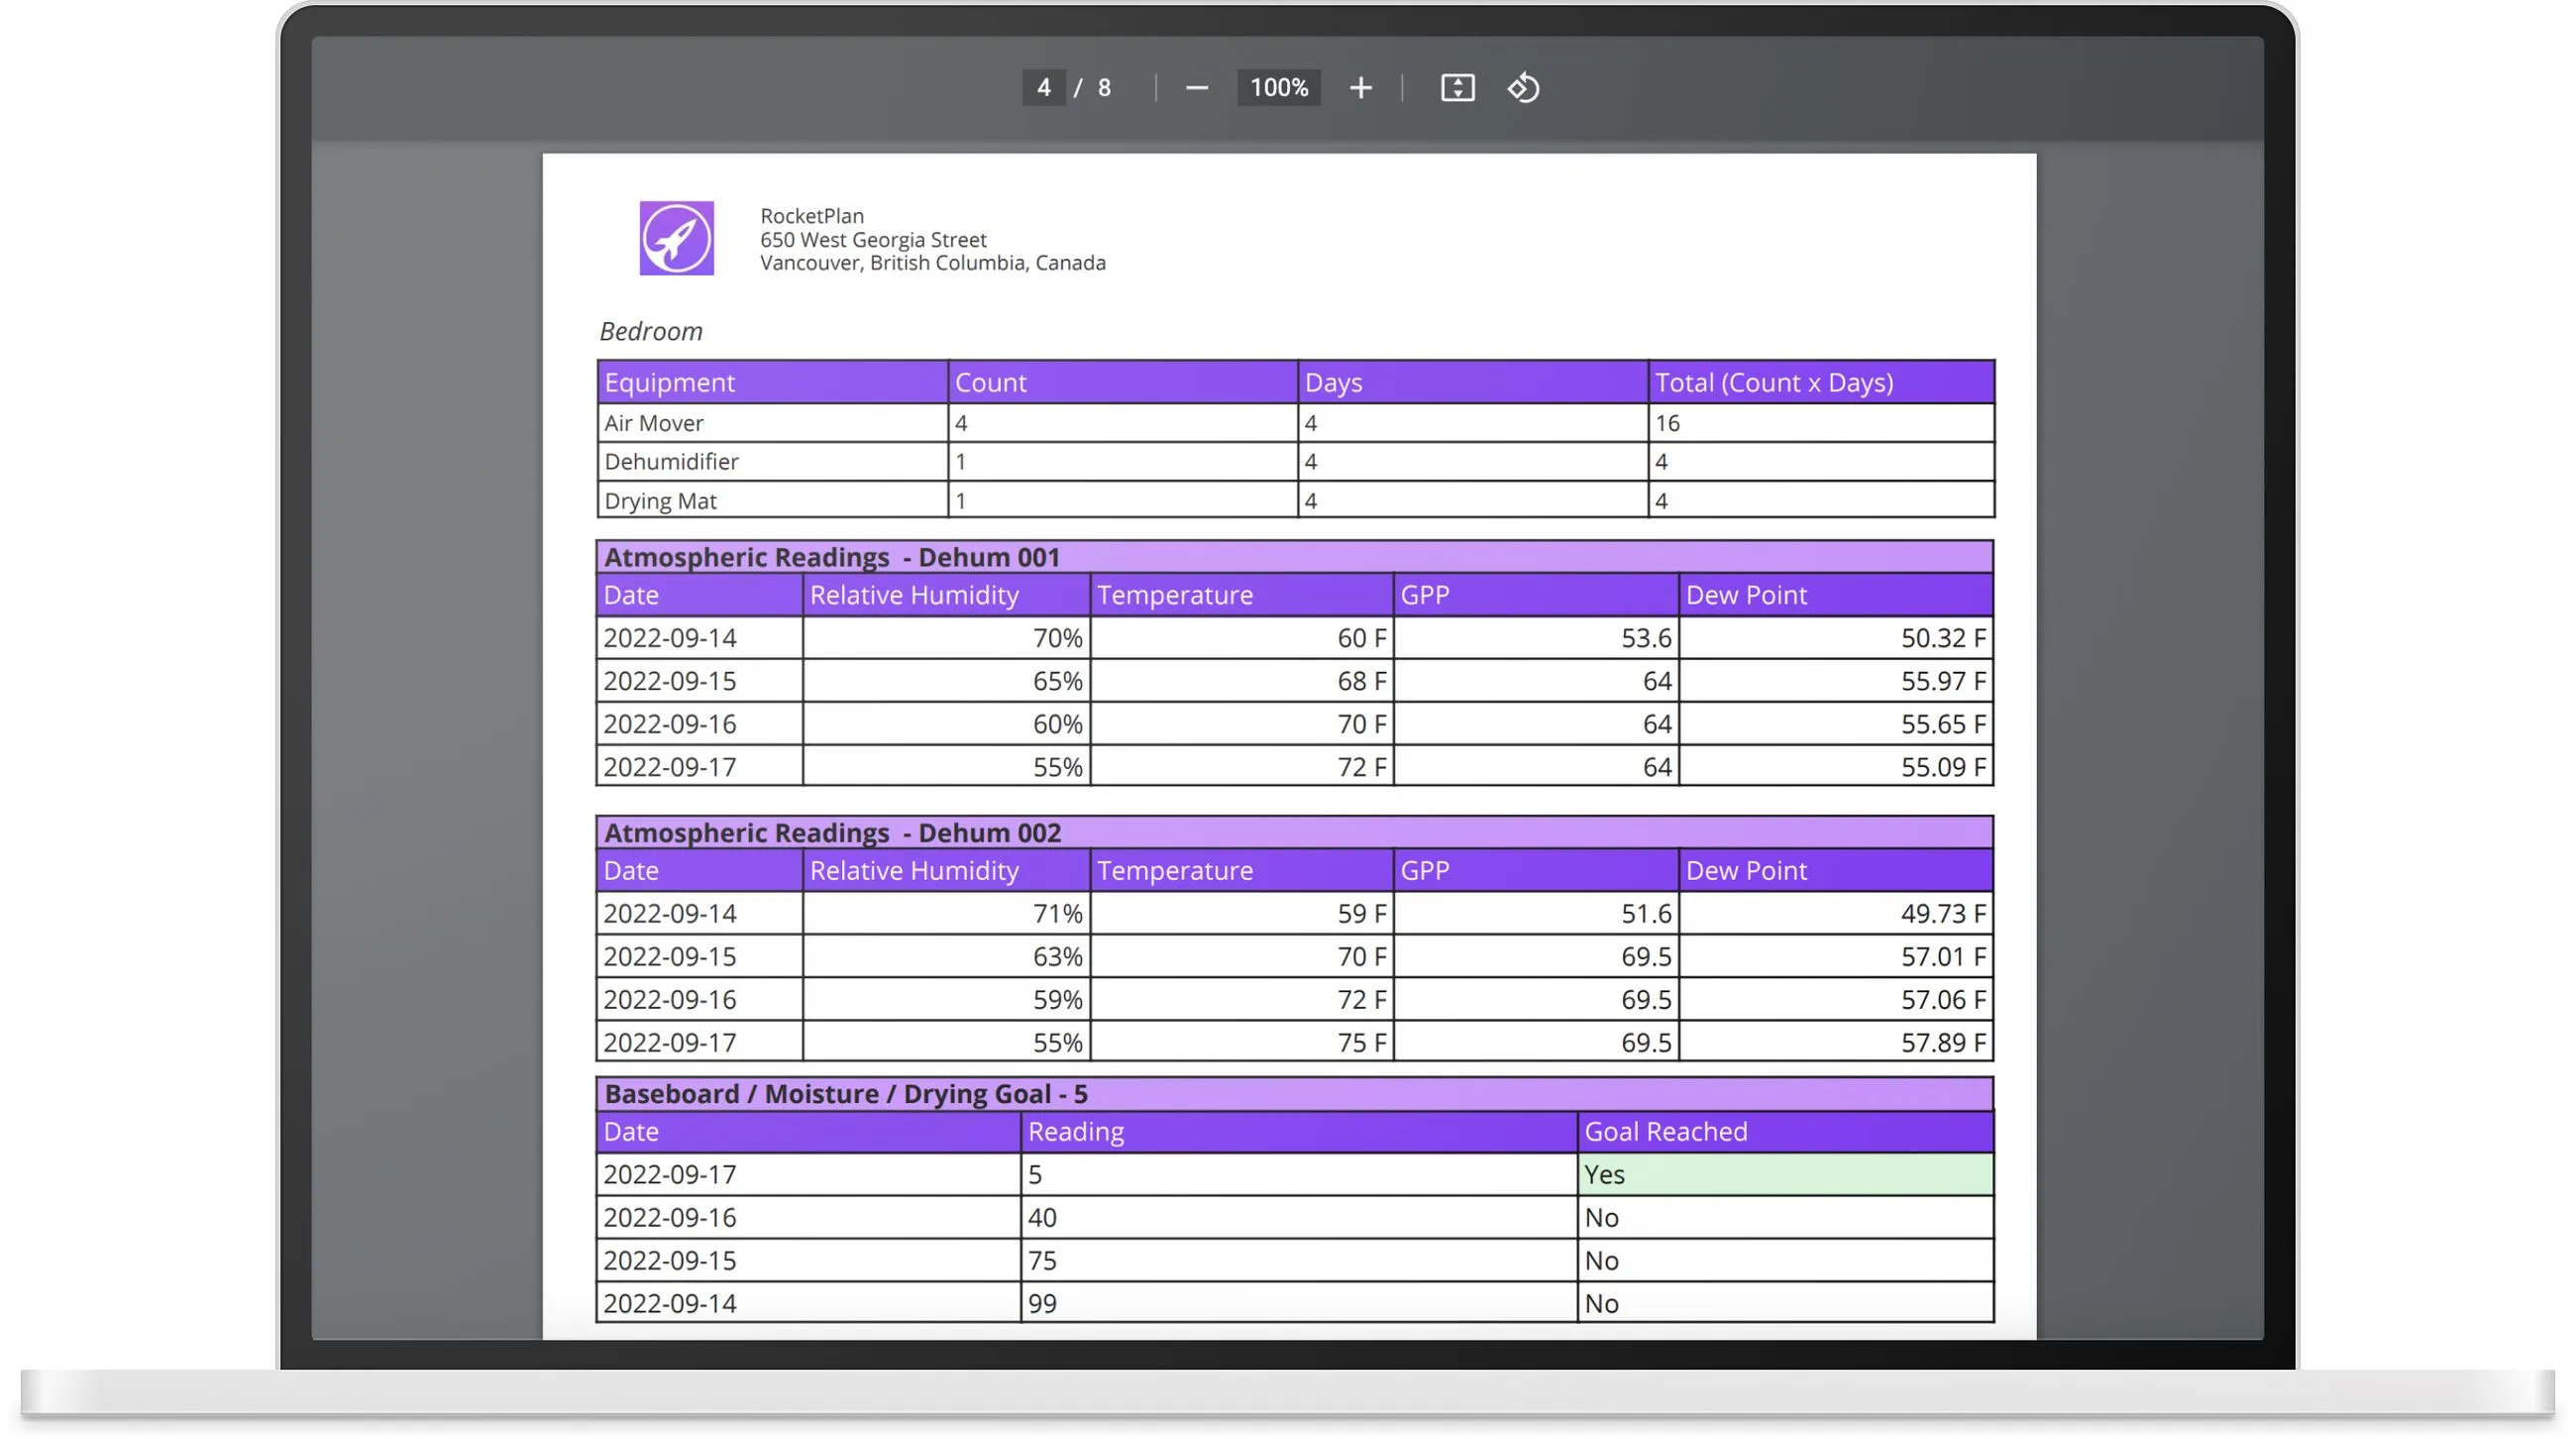Click the Atmospheric Readings - Dehum 002 header
Screen dimensions: 2576x1439
[832, 832]
